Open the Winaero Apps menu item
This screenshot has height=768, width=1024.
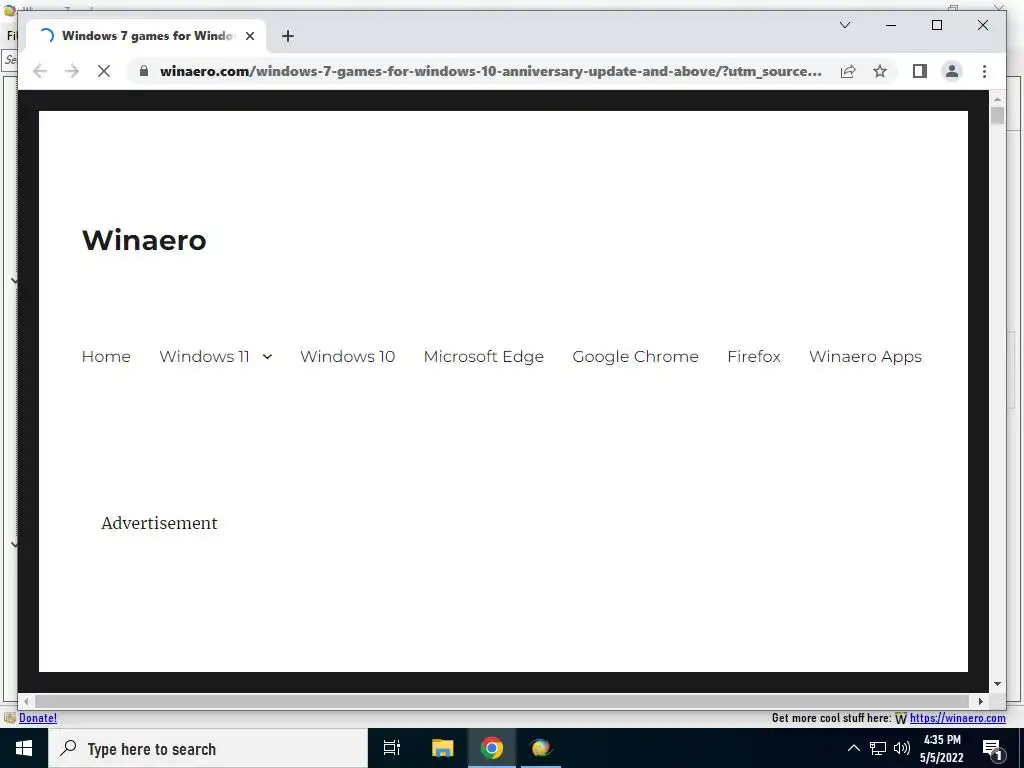coord(865,357)
